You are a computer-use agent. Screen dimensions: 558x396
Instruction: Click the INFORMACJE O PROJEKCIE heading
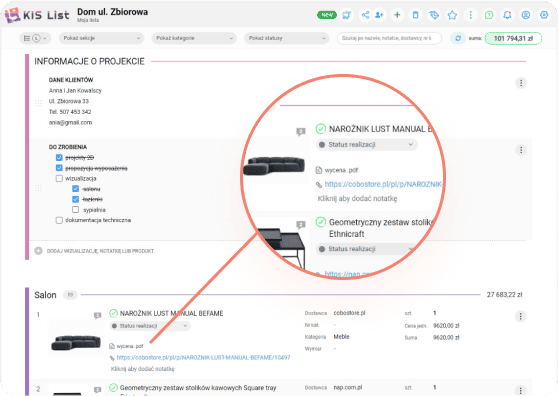[89, 62]
